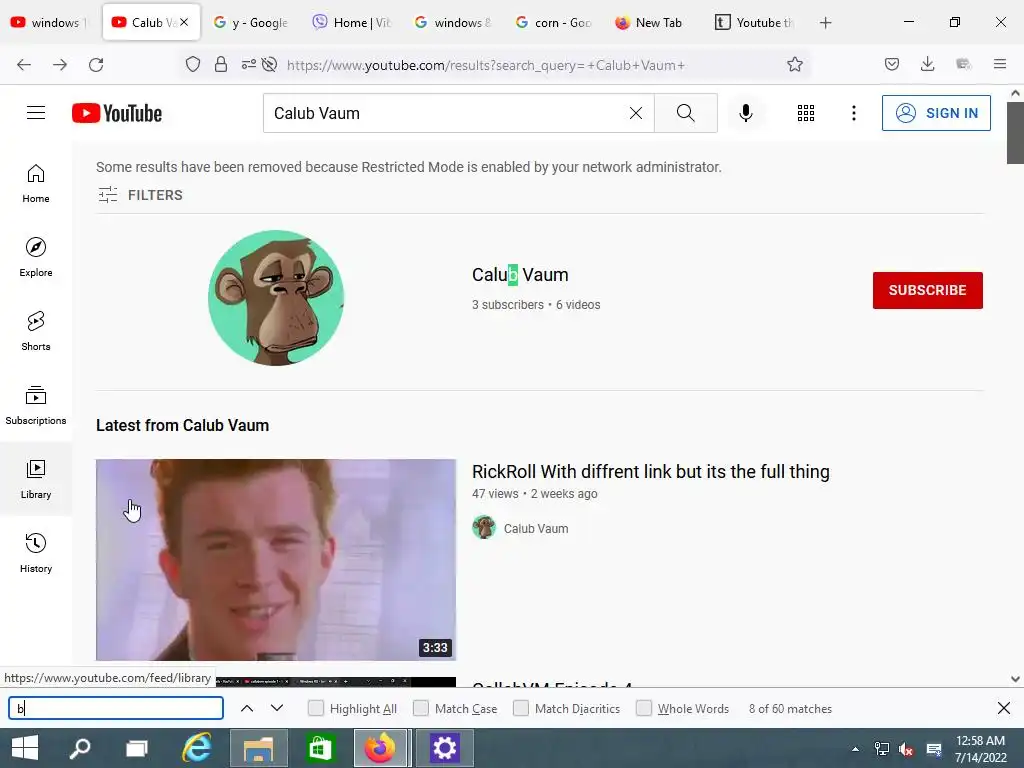Image resolution: width=1024 pixels, height=768 pixels.
Task: Find next match arrow
Action: tap(277, 709)
